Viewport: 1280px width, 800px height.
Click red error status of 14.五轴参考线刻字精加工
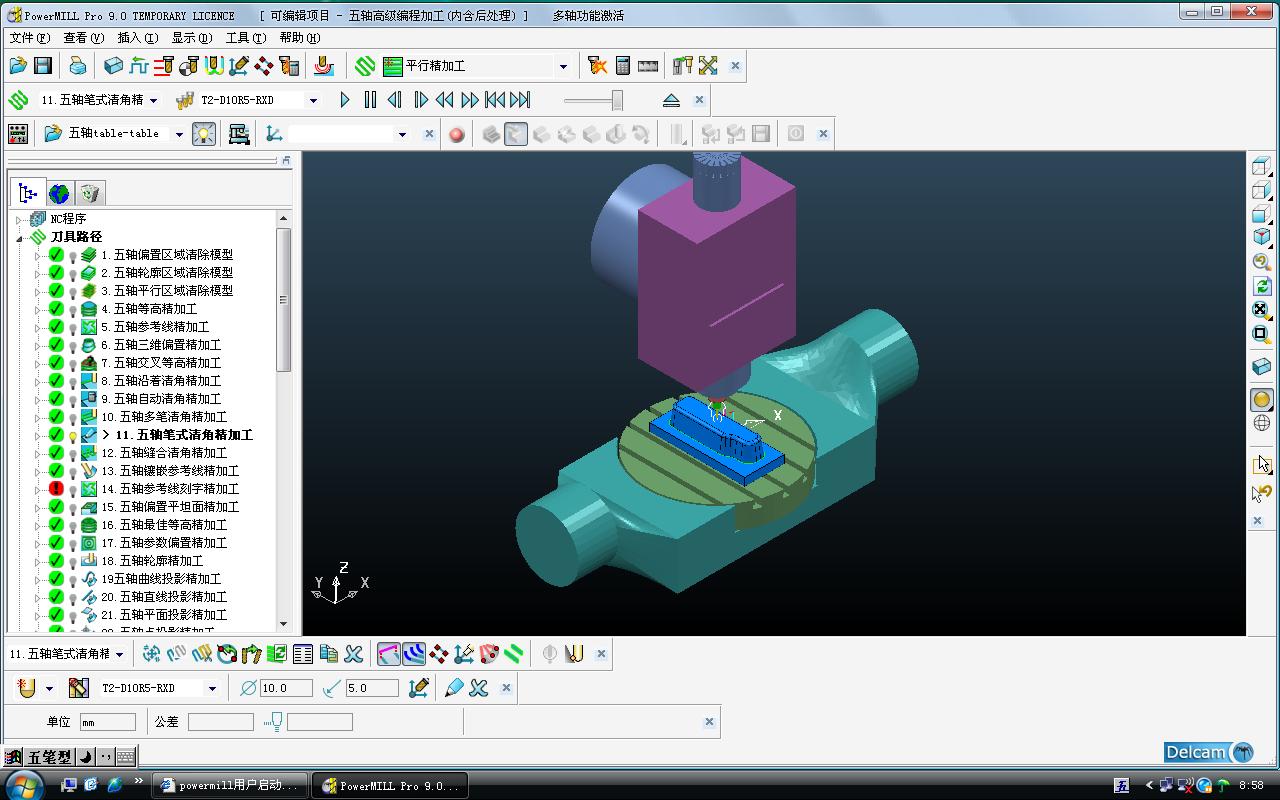(x=56, y=489)
